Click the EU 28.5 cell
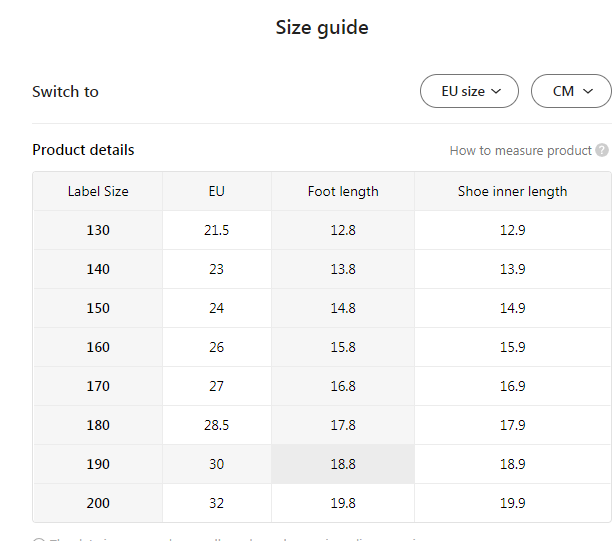The width and height of the screenshot is (616, 541). 217,425
